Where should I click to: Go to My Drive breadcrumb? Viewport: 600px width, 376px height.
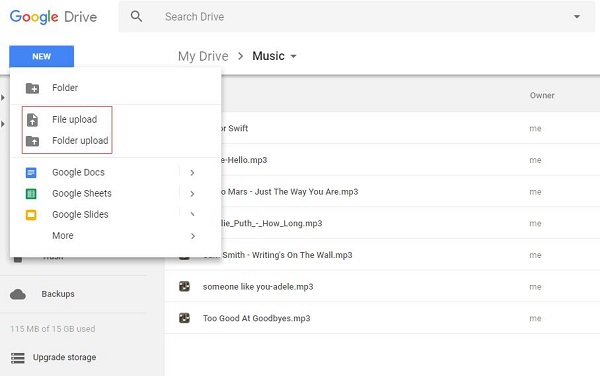(203, 56)
